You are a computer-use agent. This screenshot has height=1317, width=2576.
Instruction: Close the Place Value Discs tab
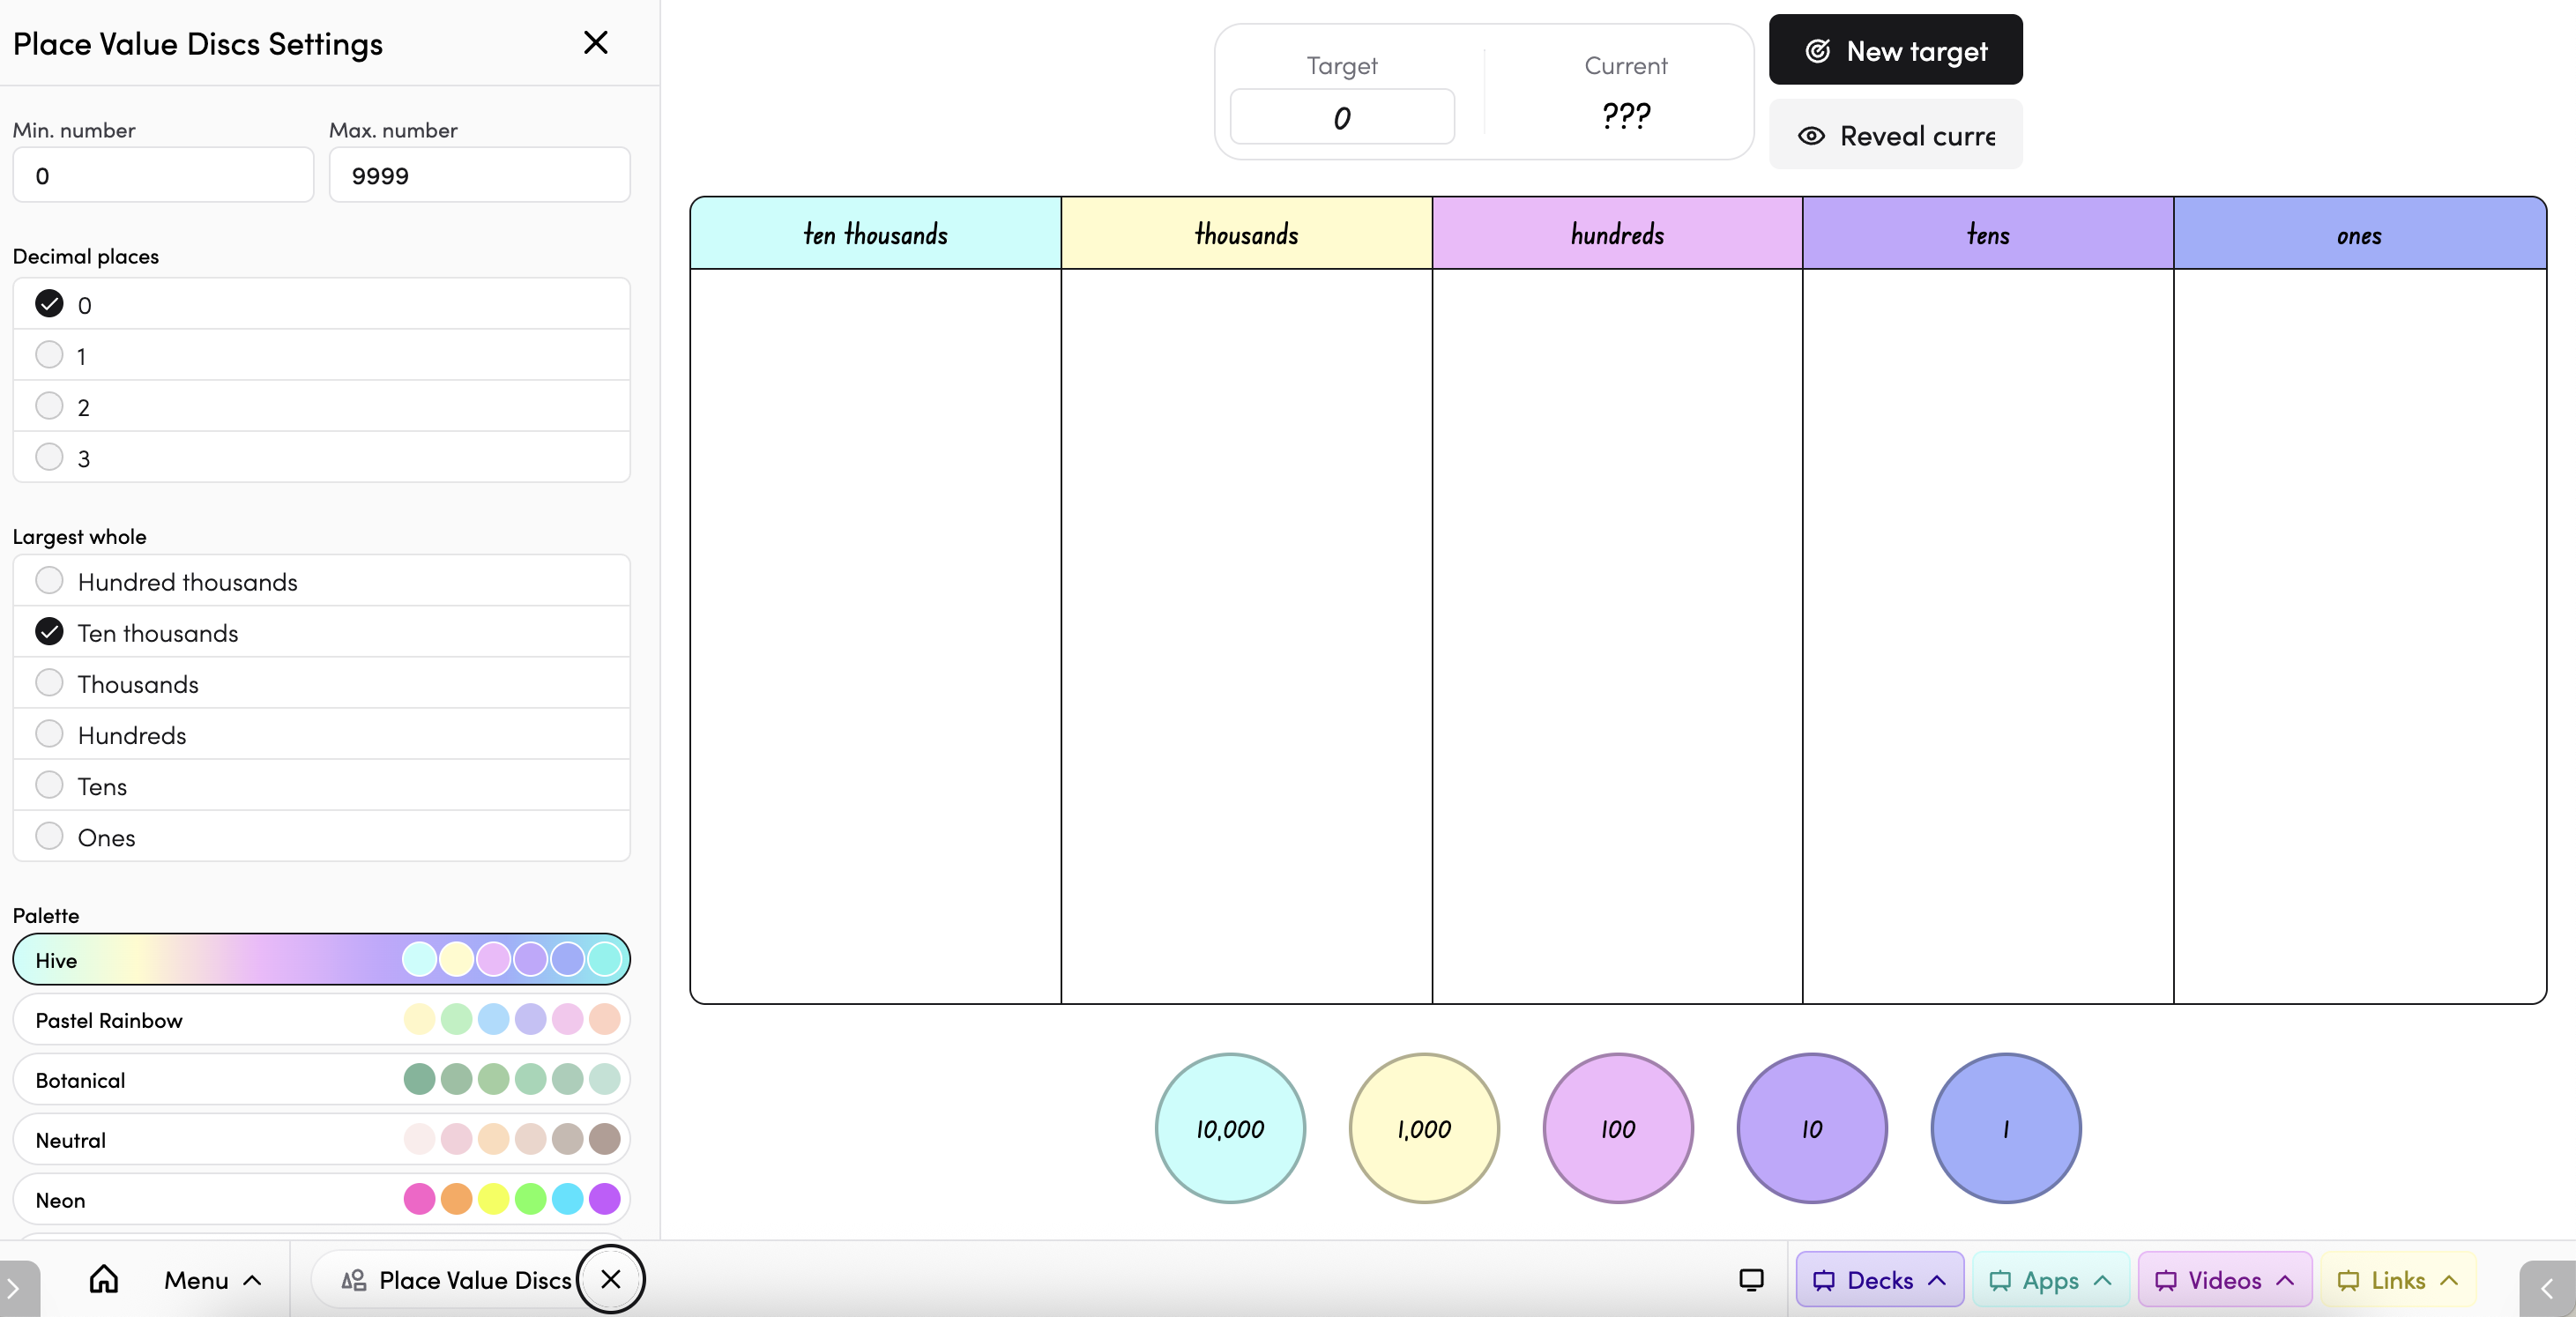[611, 1279]
